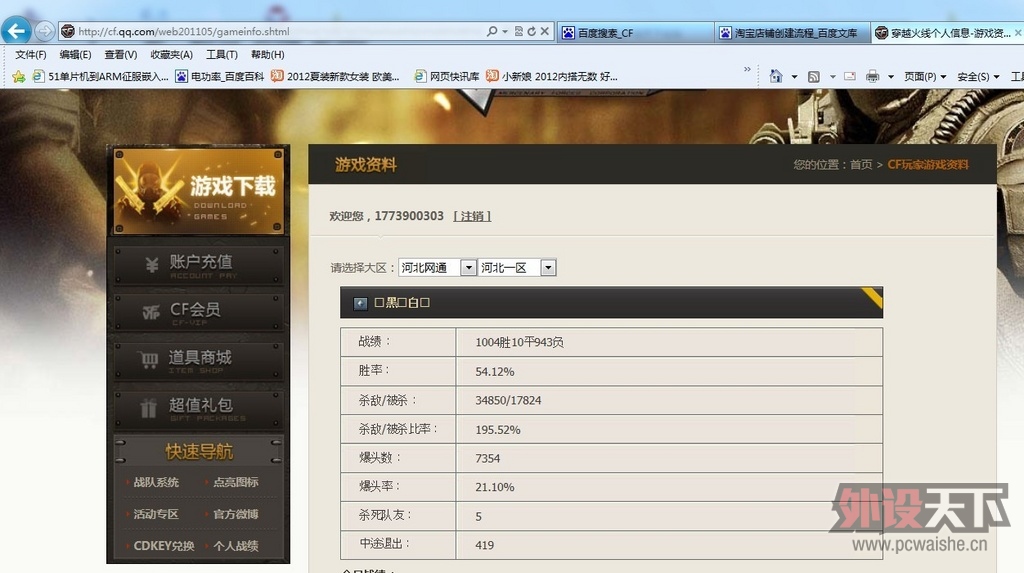Click the 首页 breadcrumb link
This screenshot has width=1024, height=573.
(861, 165)
